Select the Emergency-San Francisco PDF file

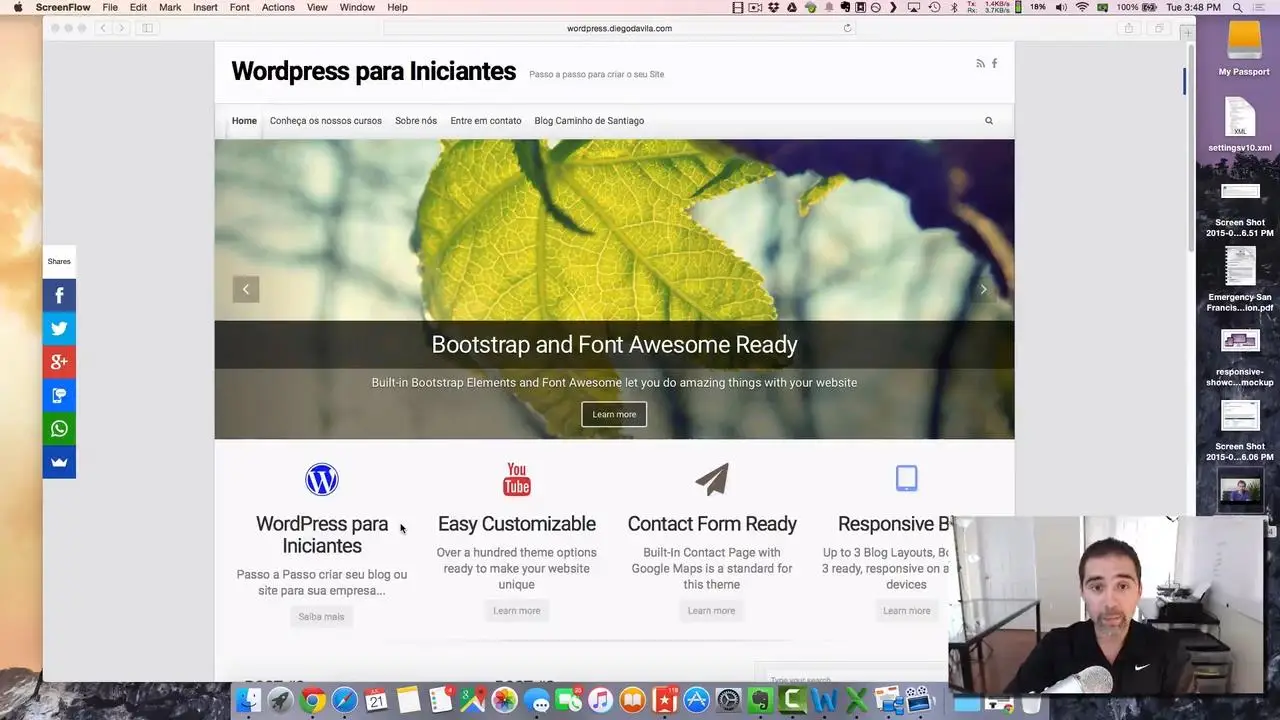click(1240, 279)
